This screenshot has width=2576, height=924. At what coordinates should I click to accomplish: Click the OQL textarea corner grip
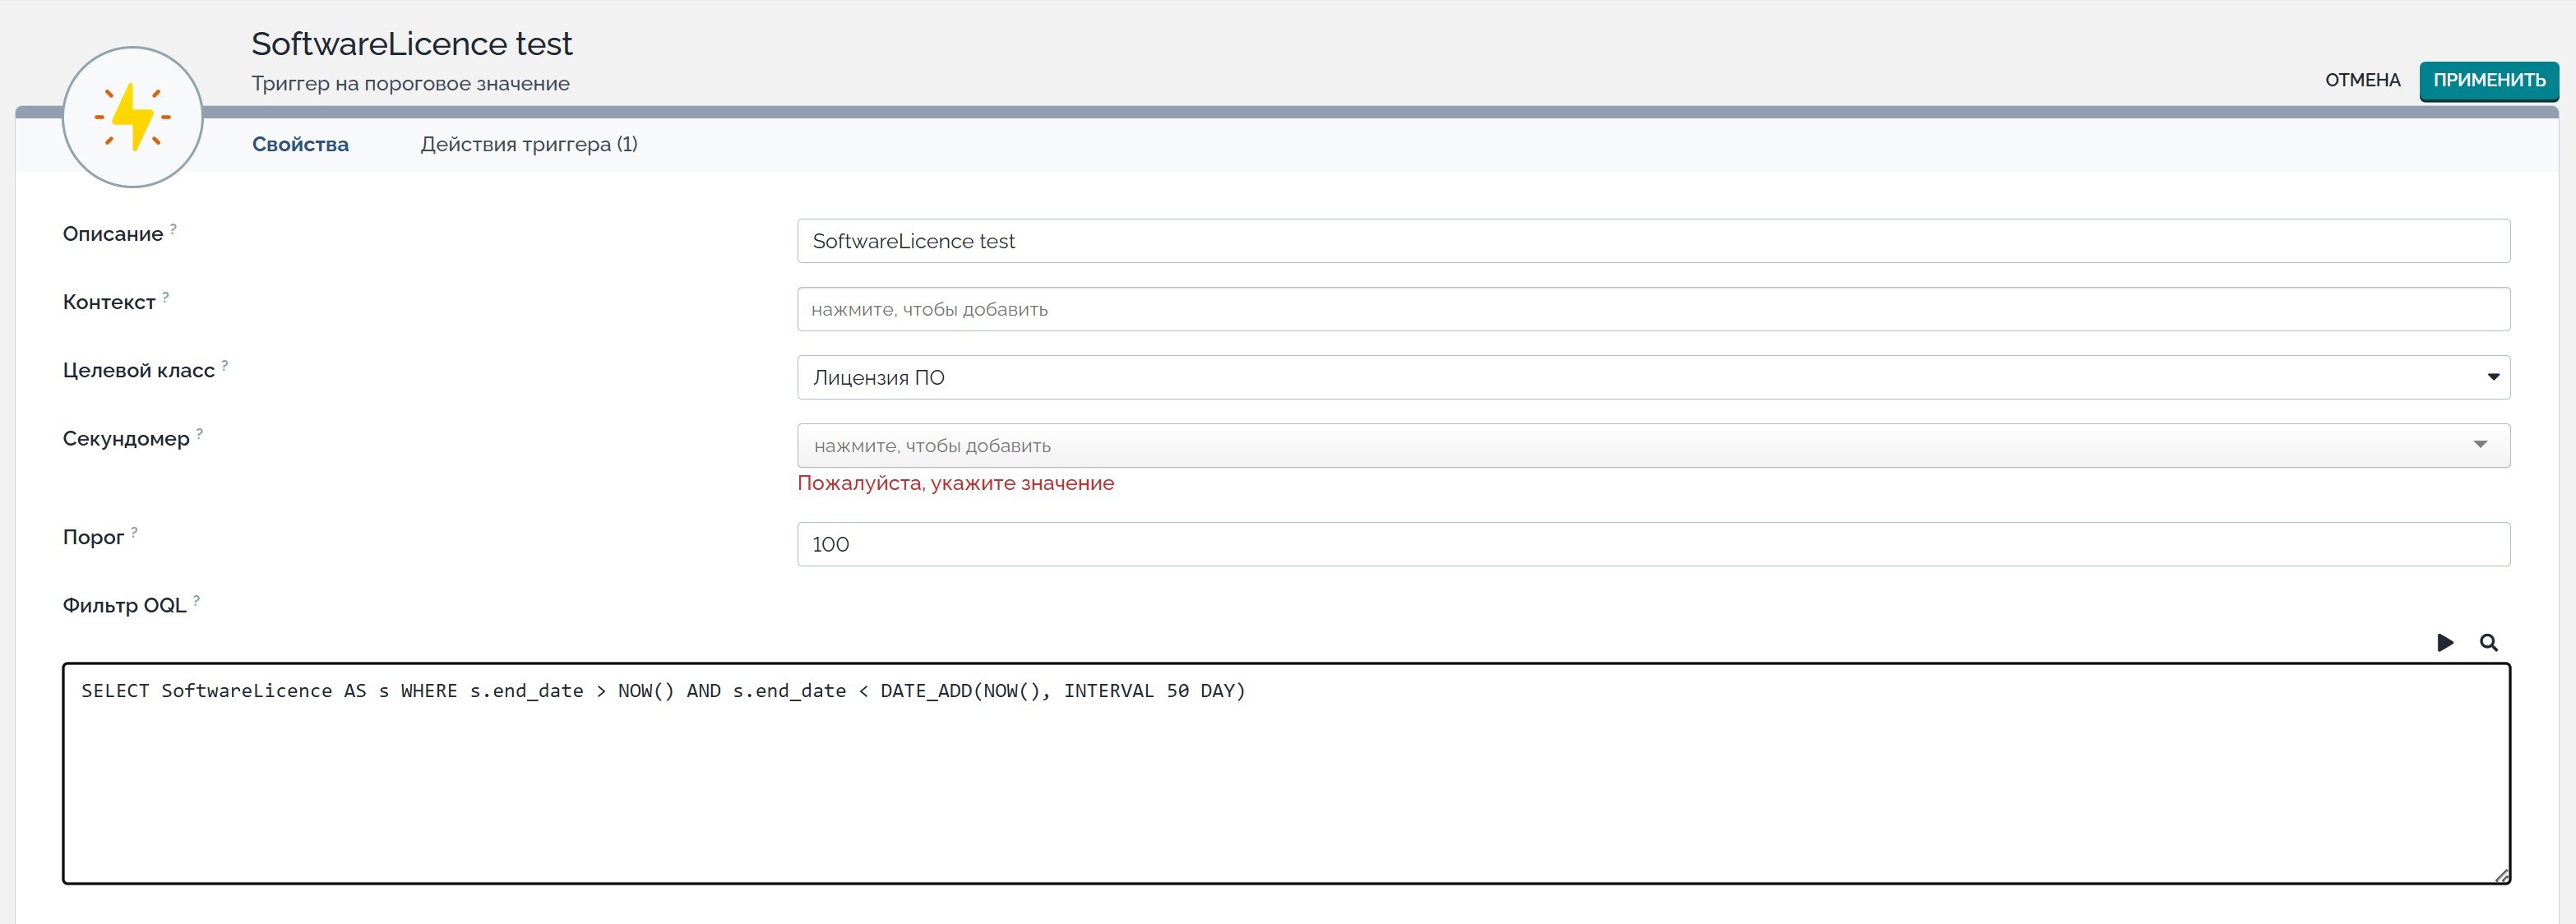coord(2501,875)
